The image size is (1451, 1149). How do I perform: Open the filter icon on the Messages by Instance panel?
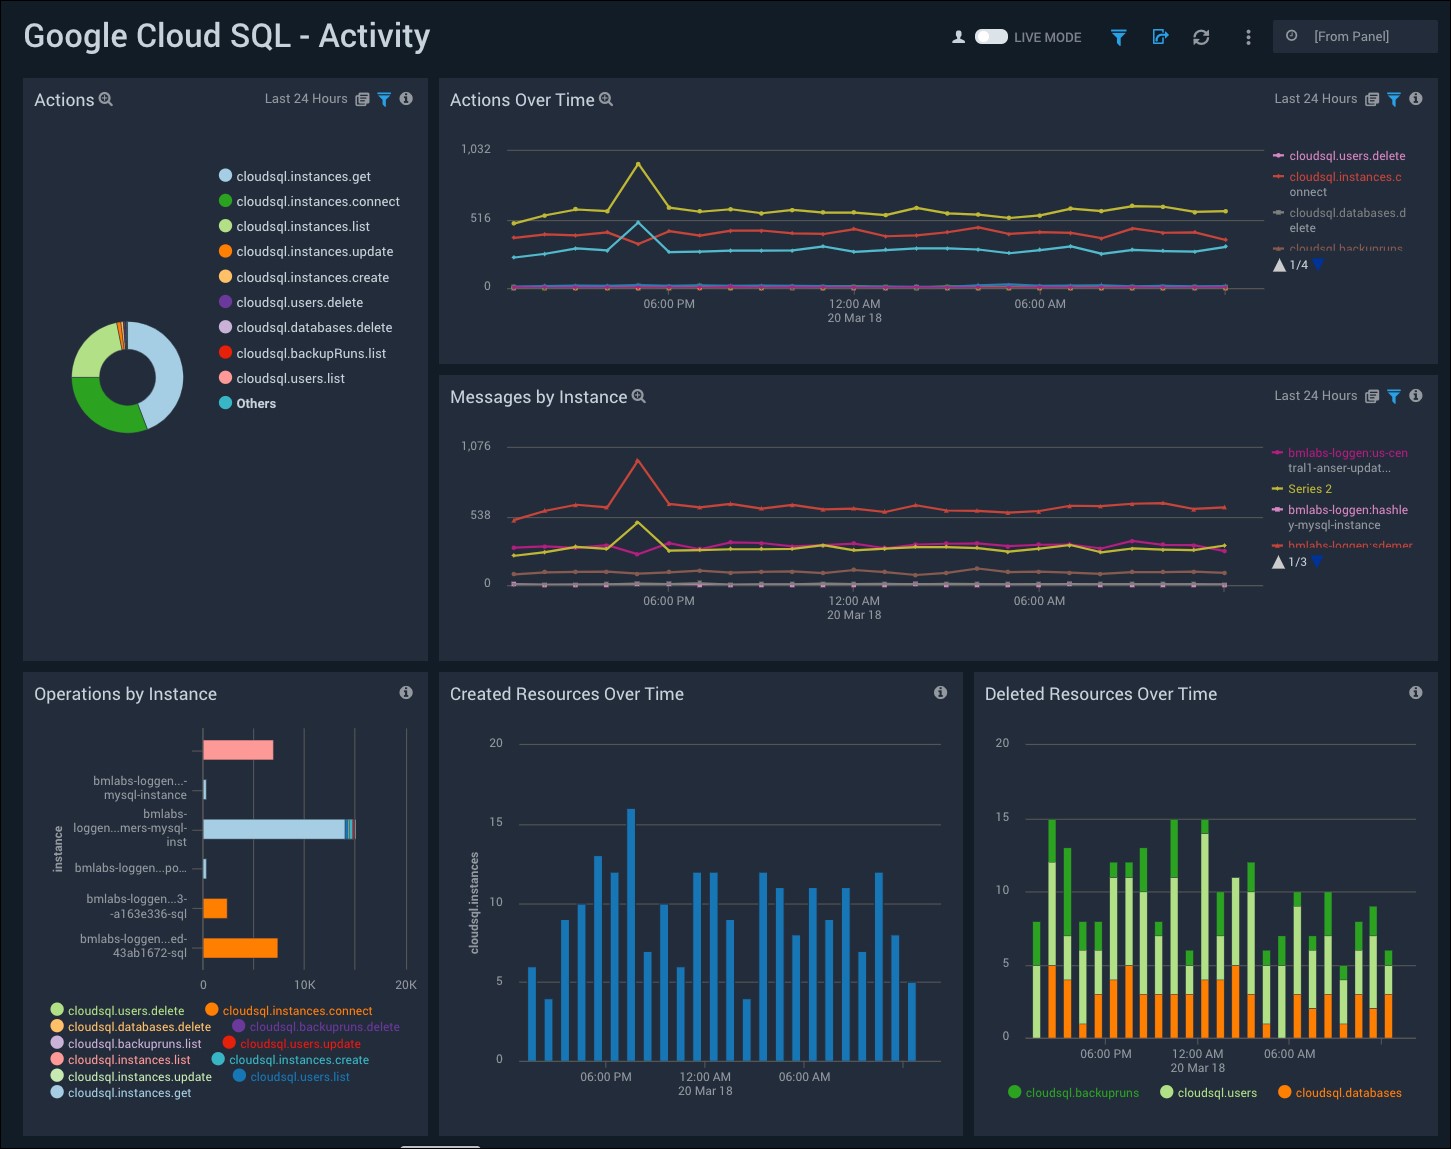(x=1394, y=396)
